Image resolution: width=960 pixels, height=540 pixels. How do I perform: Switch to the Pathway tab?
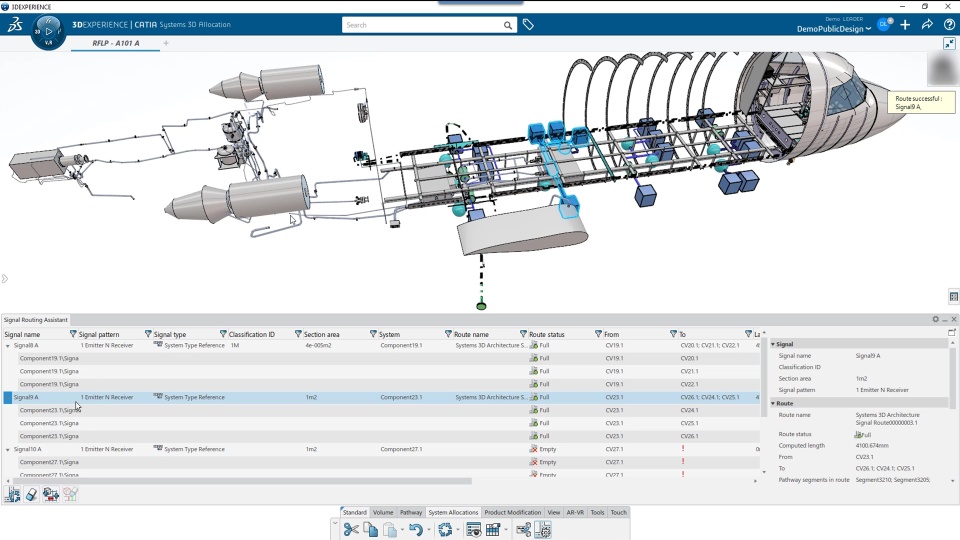click(411, 512)
